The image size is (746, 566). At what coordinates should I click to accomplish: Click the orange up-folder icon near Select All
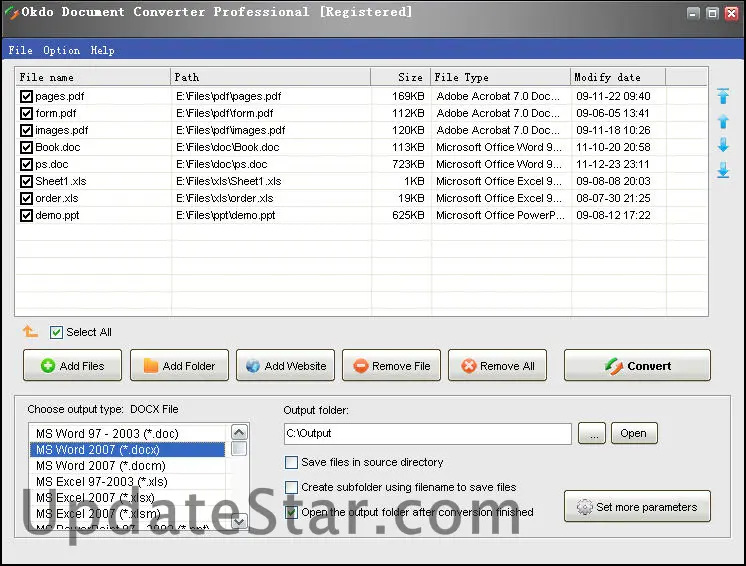tap(31, 332)
